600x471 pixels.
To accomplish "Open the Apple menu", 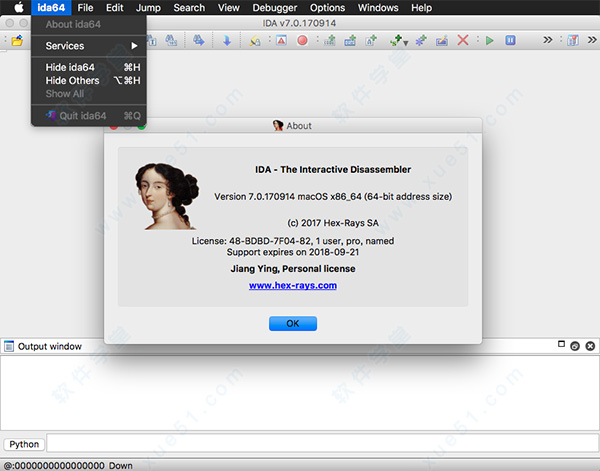I will pos(18,7).
